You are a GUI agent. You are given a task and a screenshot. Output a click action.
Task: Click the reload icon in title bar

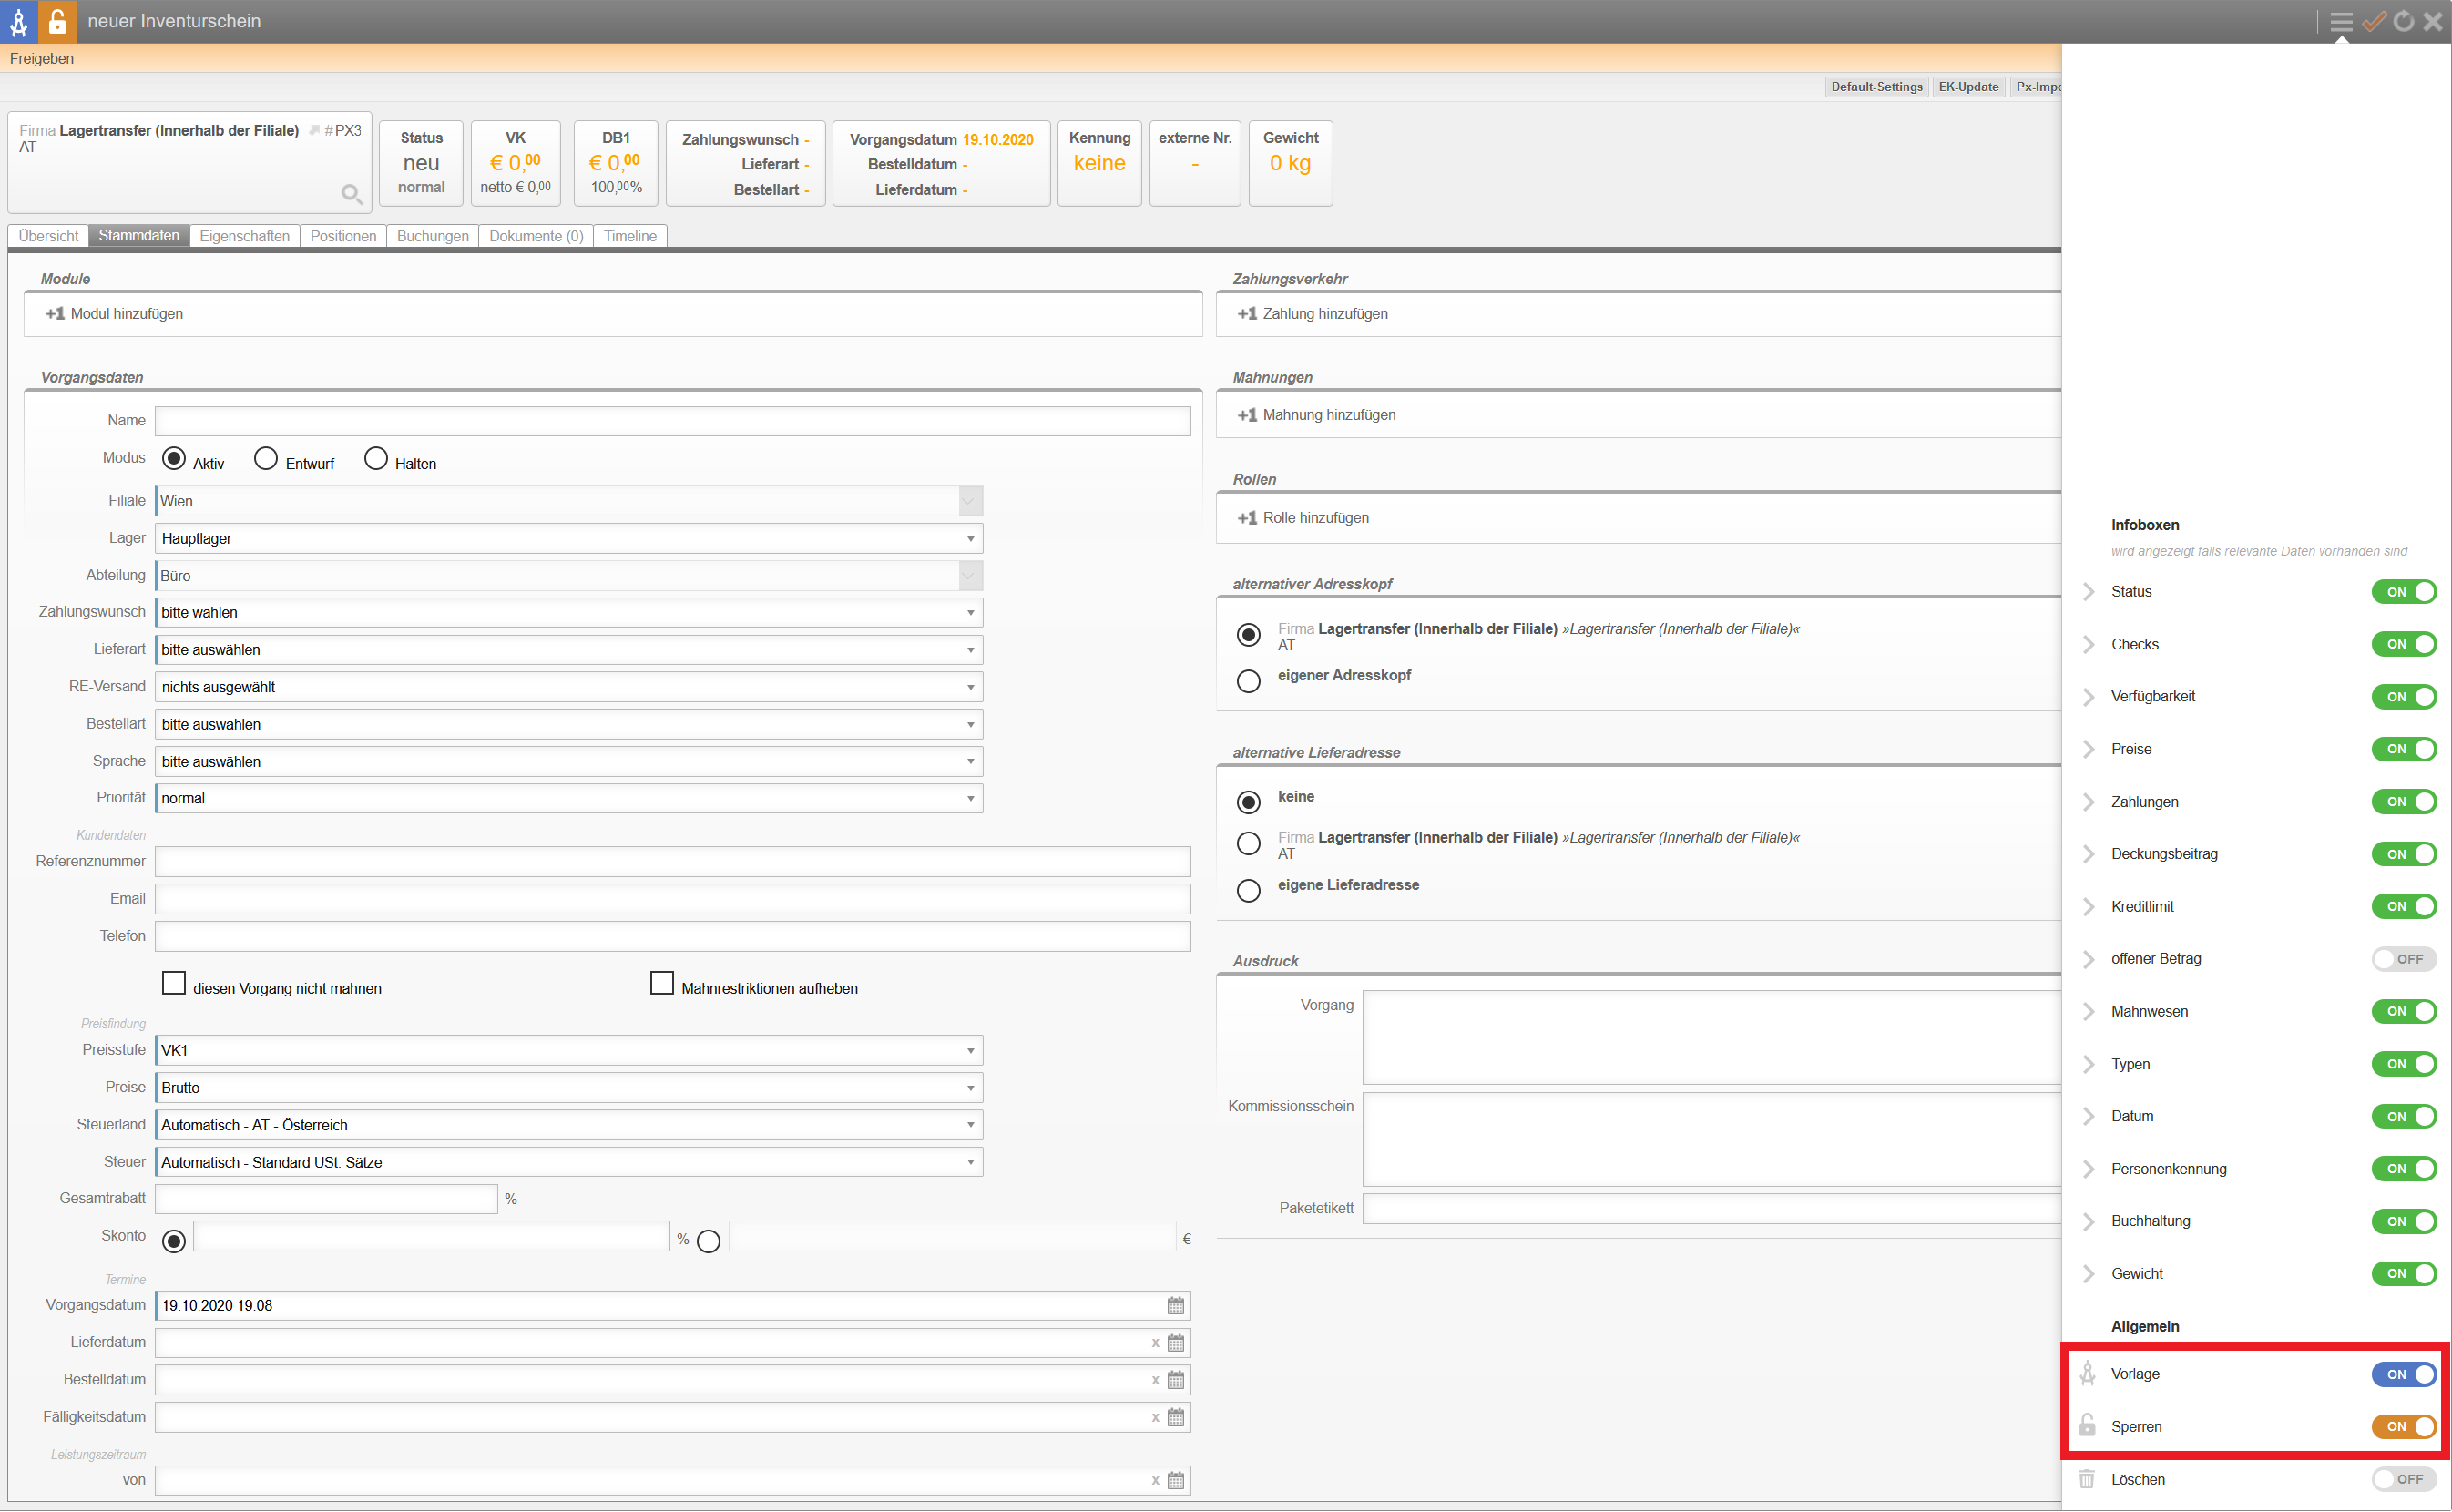[x=2404, y=21]
